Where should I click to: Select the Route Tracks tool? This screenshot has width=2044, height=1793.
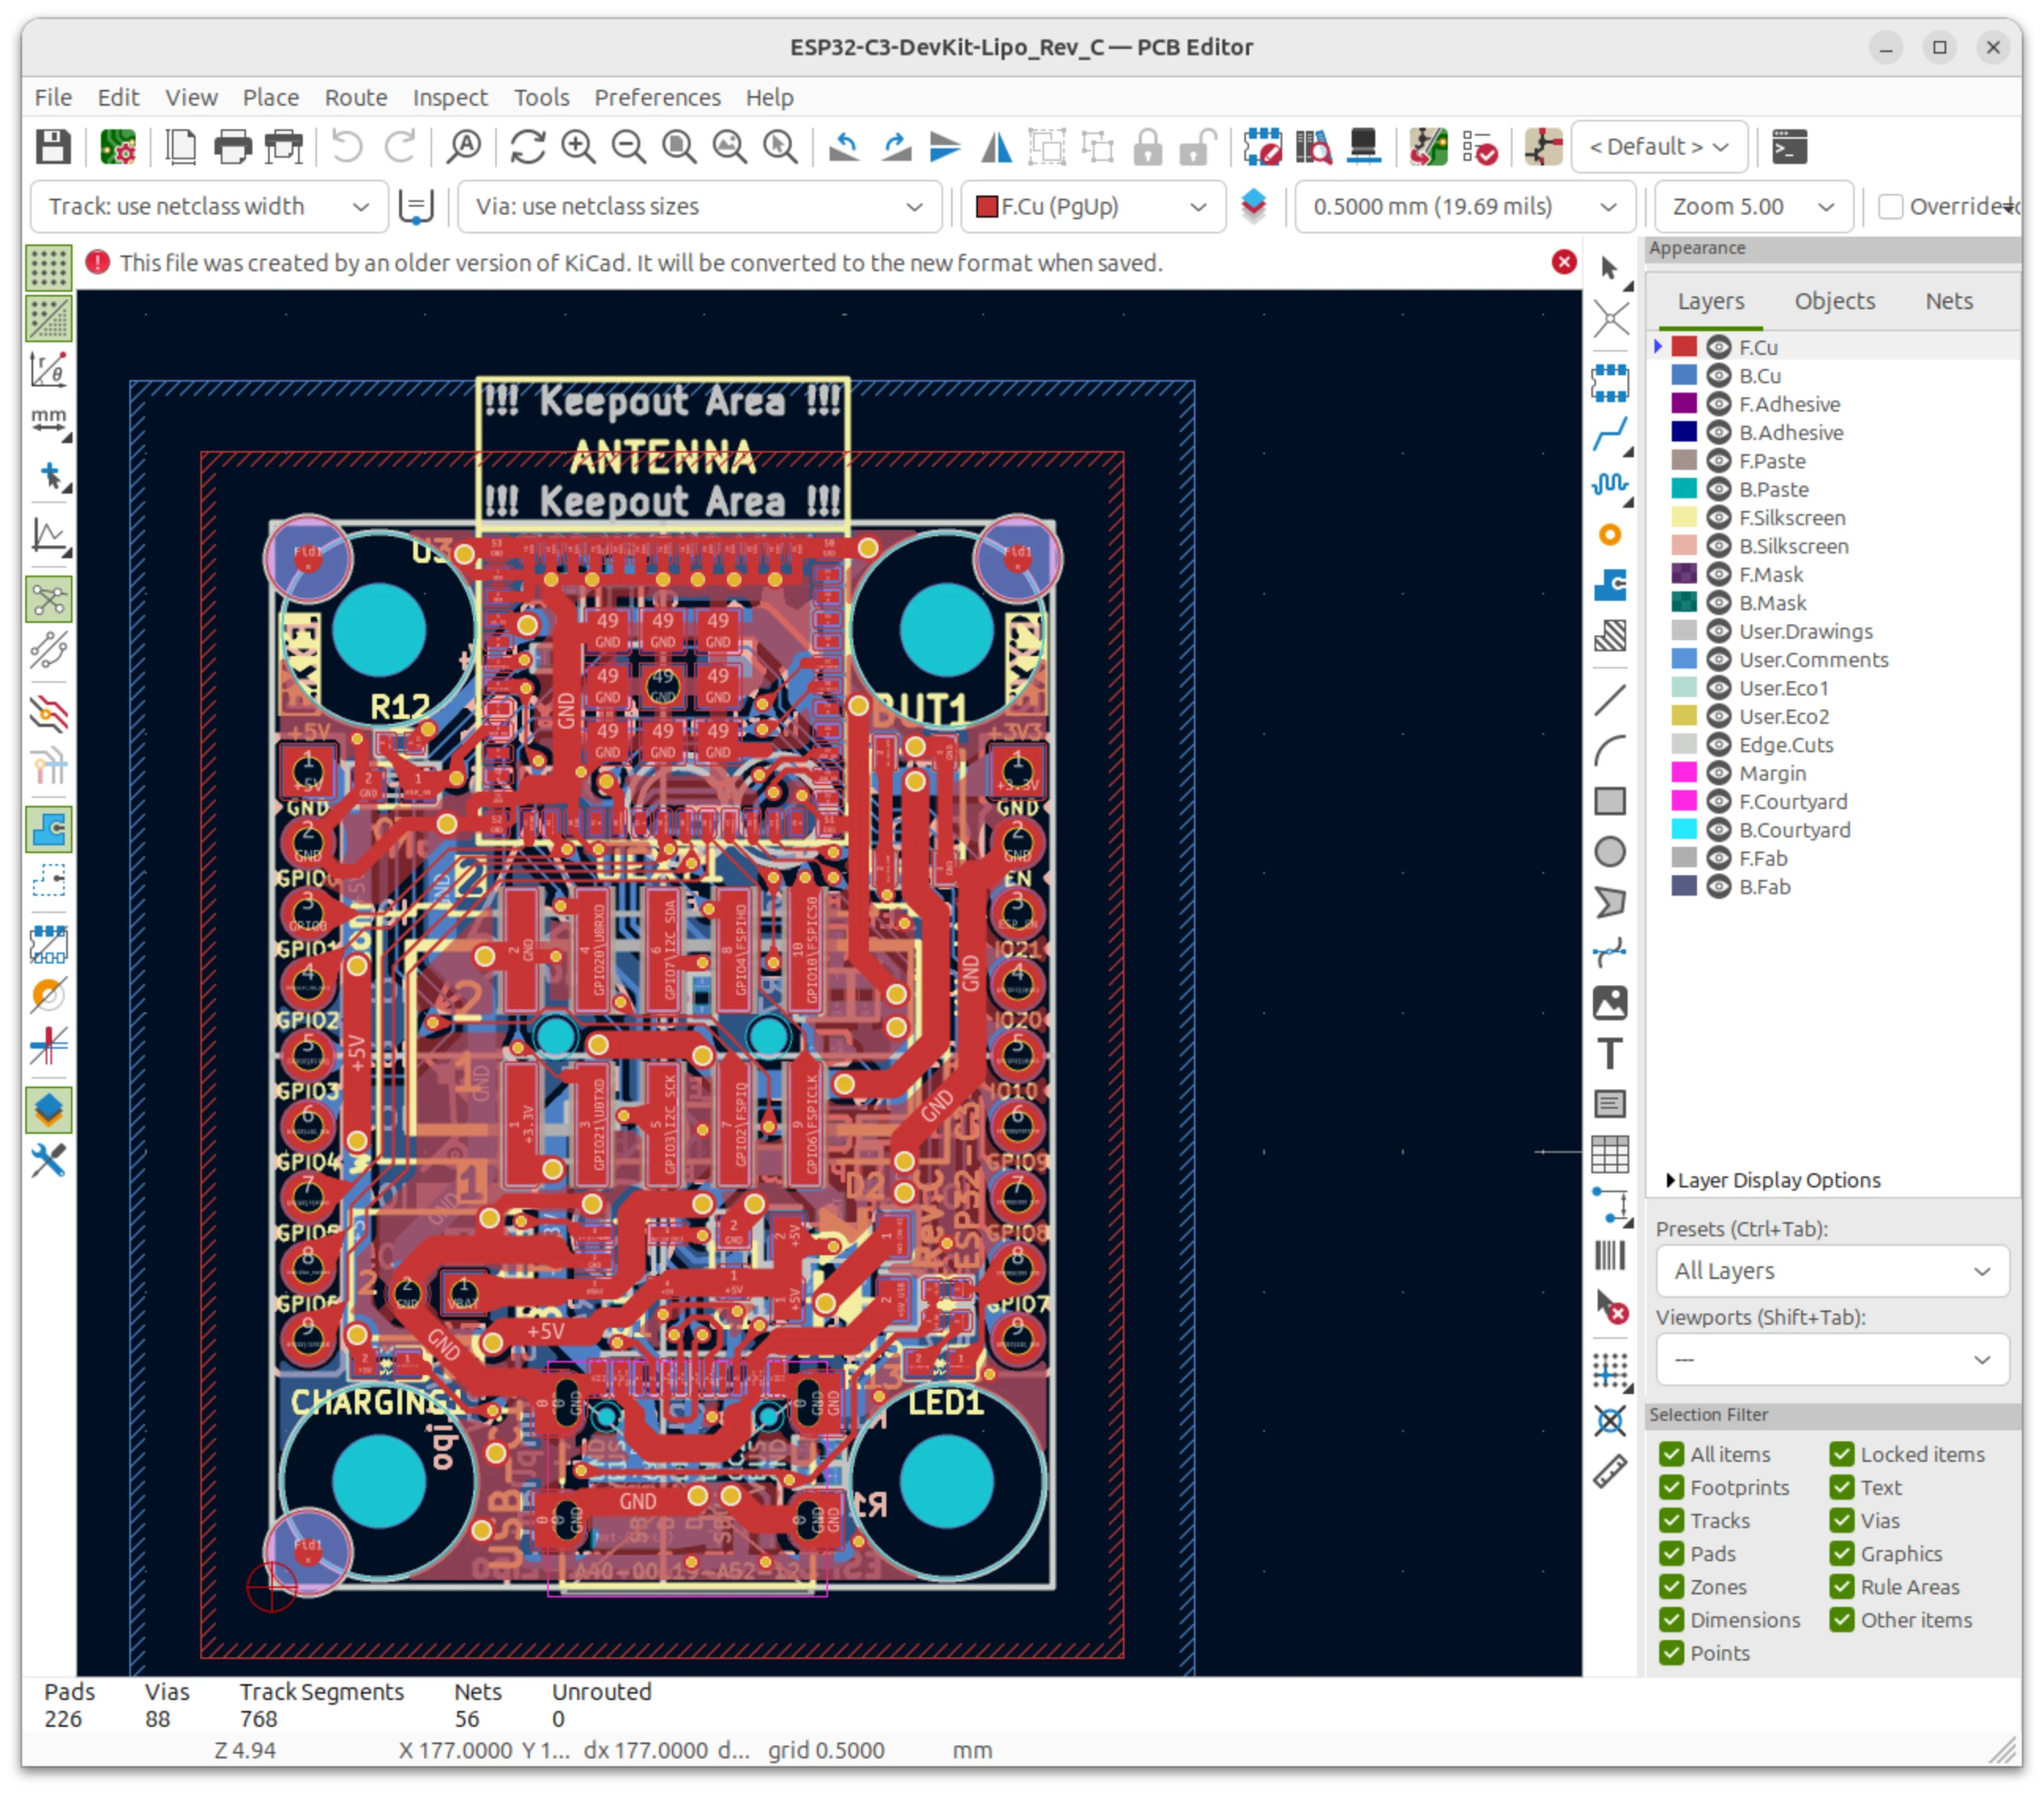pos(1609,434)
